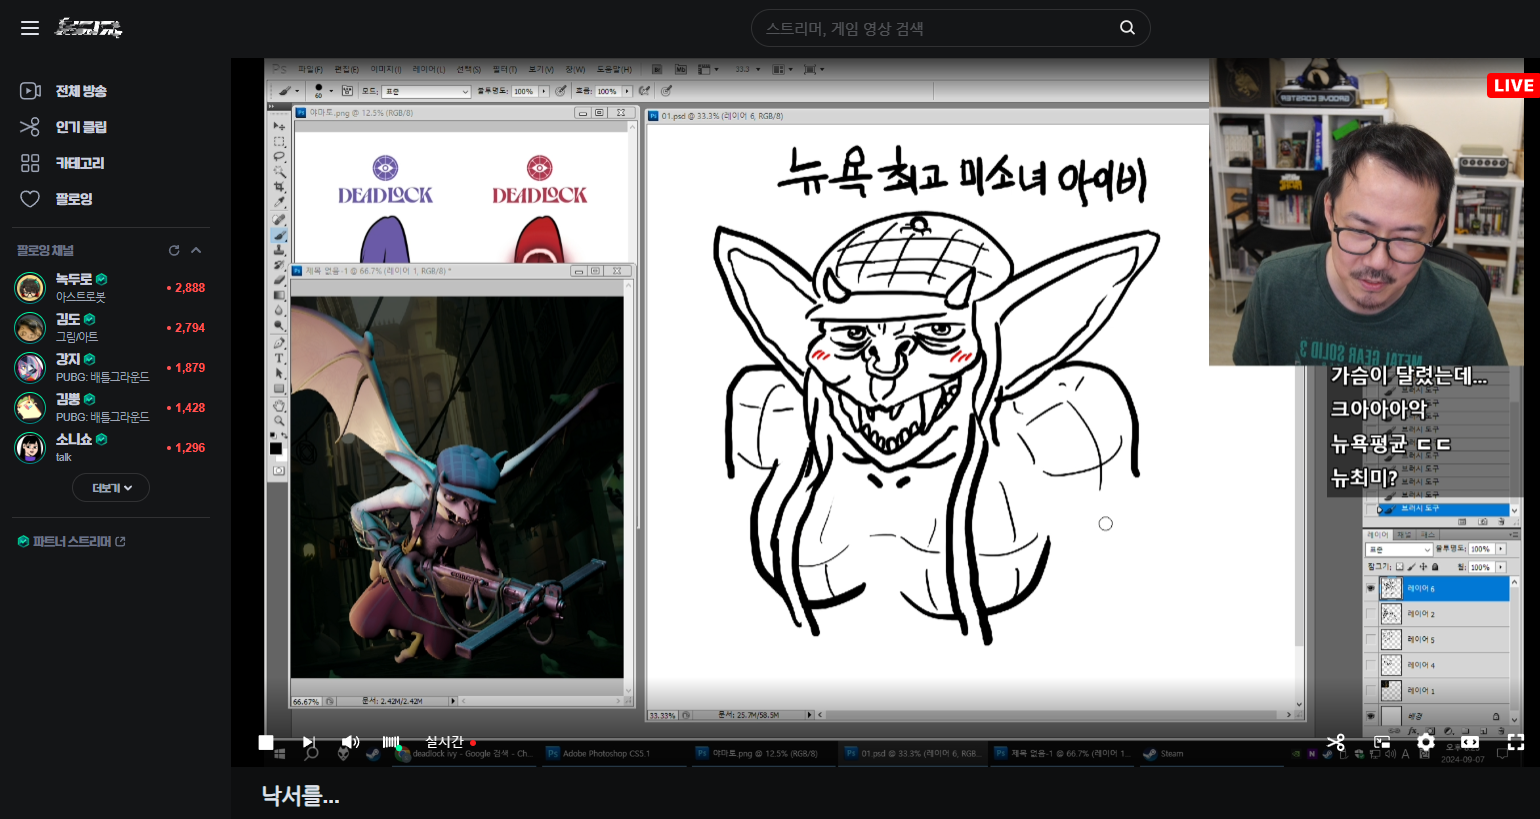This screenshot has height=819, width=1540.
Task: Open the brush preset picker dropdown
Action: point(331,91)
